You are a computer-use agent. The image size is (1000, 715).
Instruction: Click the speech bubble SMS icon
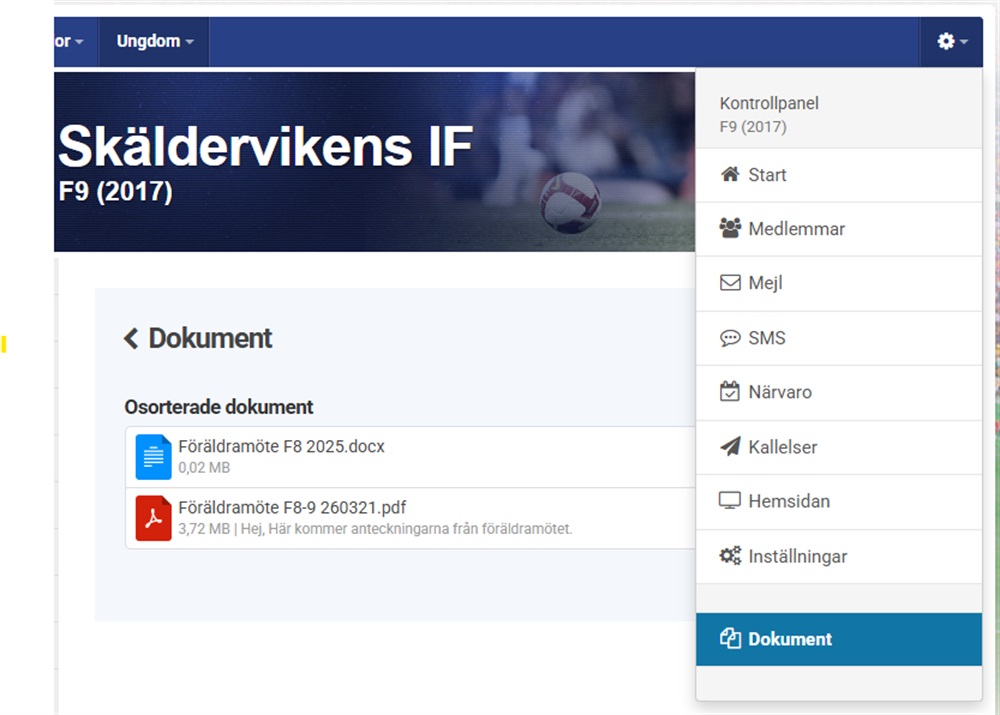pyautogui.click(x=730, y=338)
